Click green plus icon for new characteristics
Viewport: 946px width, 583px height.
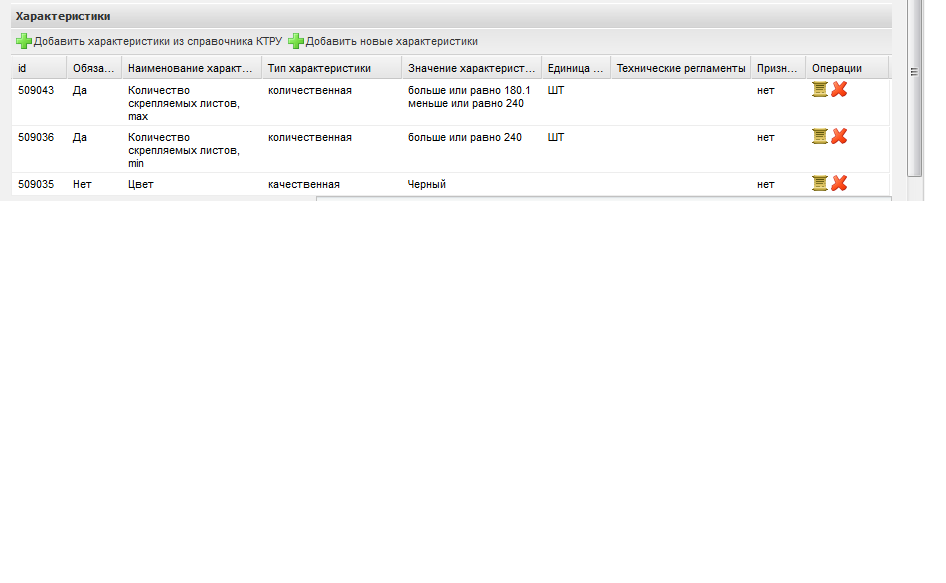pyautogui.click(x=296, y=41)
